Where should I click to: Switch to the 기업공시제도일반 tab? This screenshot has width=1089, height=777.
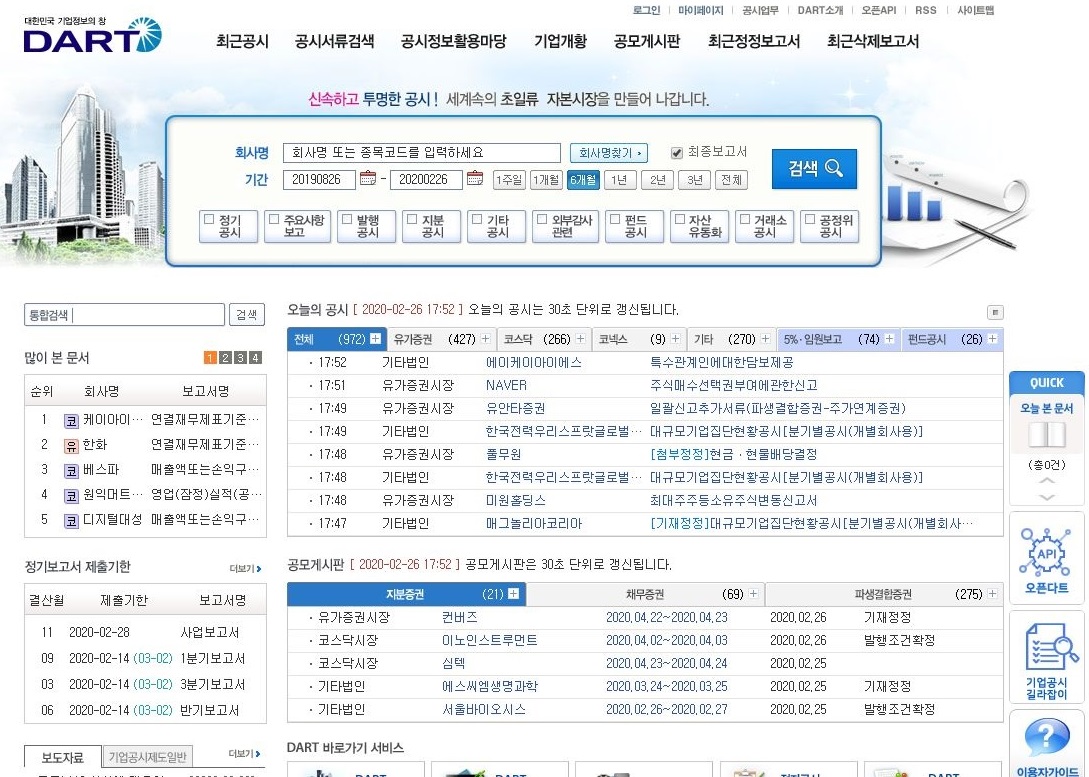tap(147, 757)
